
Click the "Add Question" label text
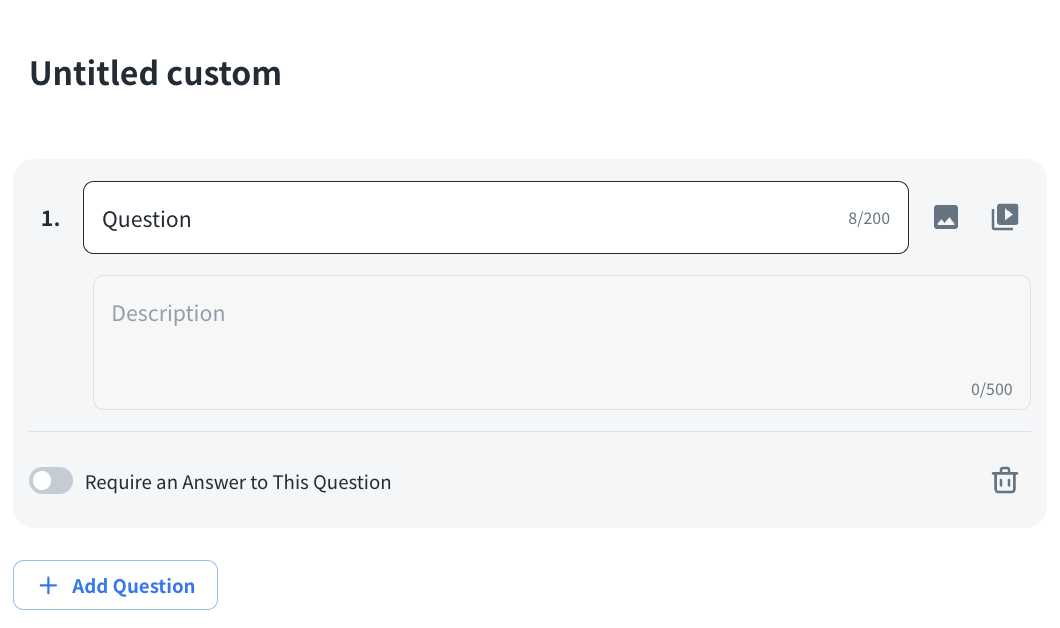[133, 586]
